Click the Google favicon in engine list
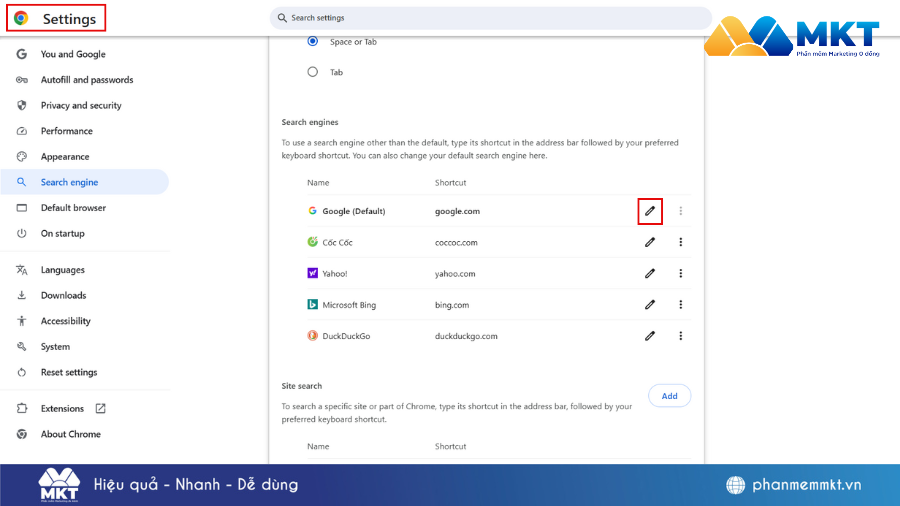This screenshot has height=506, width=900. coord(312,211)
